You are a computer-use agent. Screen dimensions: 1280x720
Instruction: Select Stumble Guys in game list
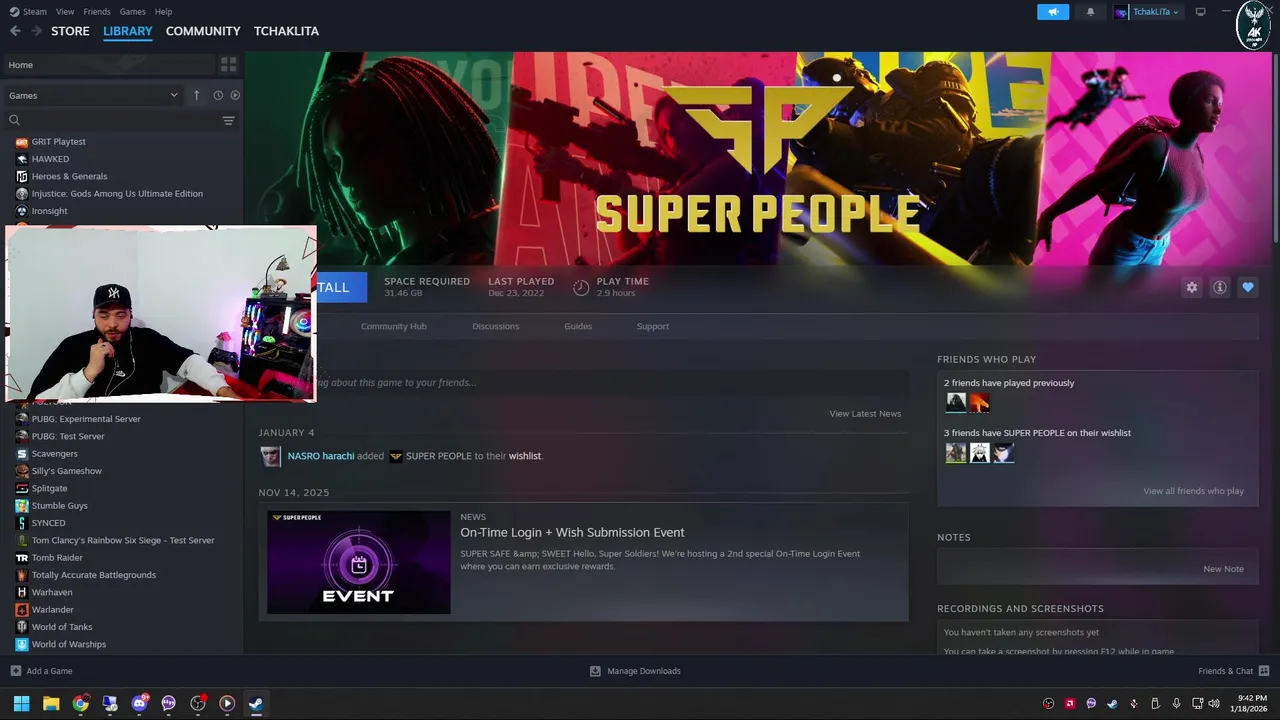click(59, 506)
